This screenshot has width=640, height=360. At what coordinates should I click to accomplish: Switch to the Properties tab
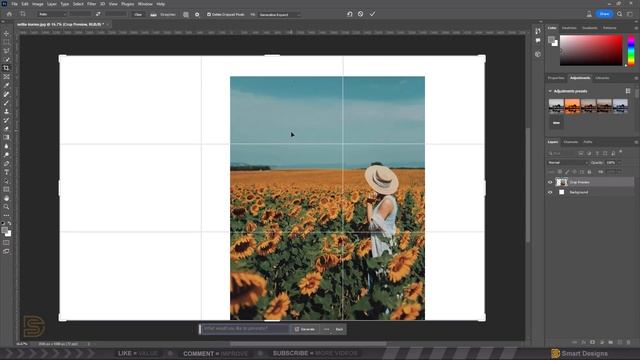(x=556, y=78)
